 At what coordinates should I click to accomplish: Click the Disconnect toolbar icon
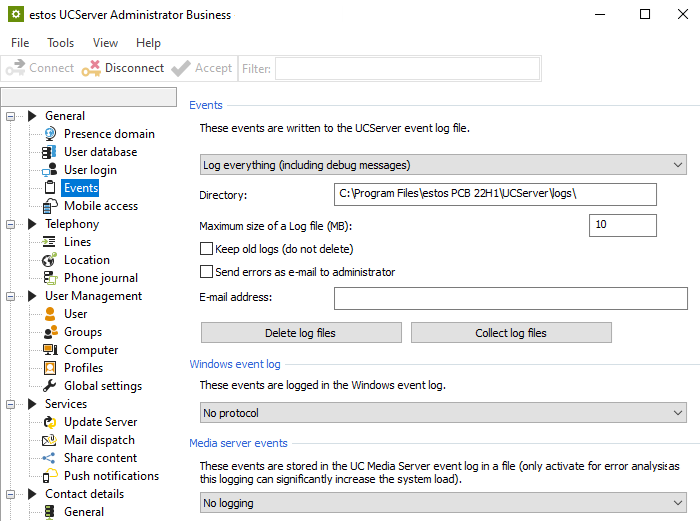coord(91,68)
